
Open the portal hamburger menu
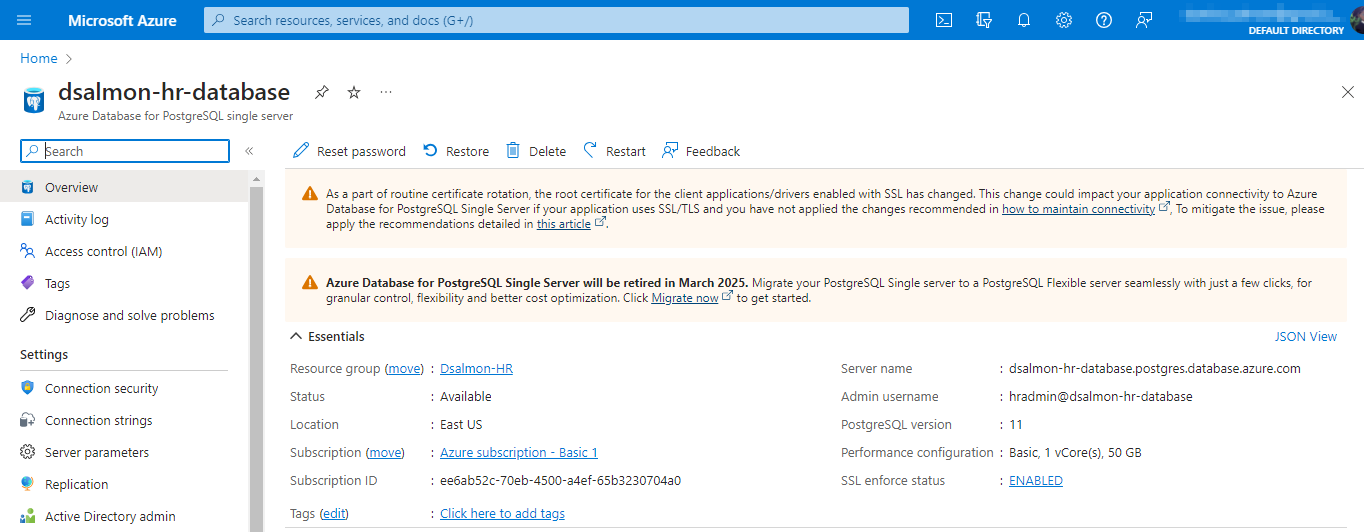[24, 20]
